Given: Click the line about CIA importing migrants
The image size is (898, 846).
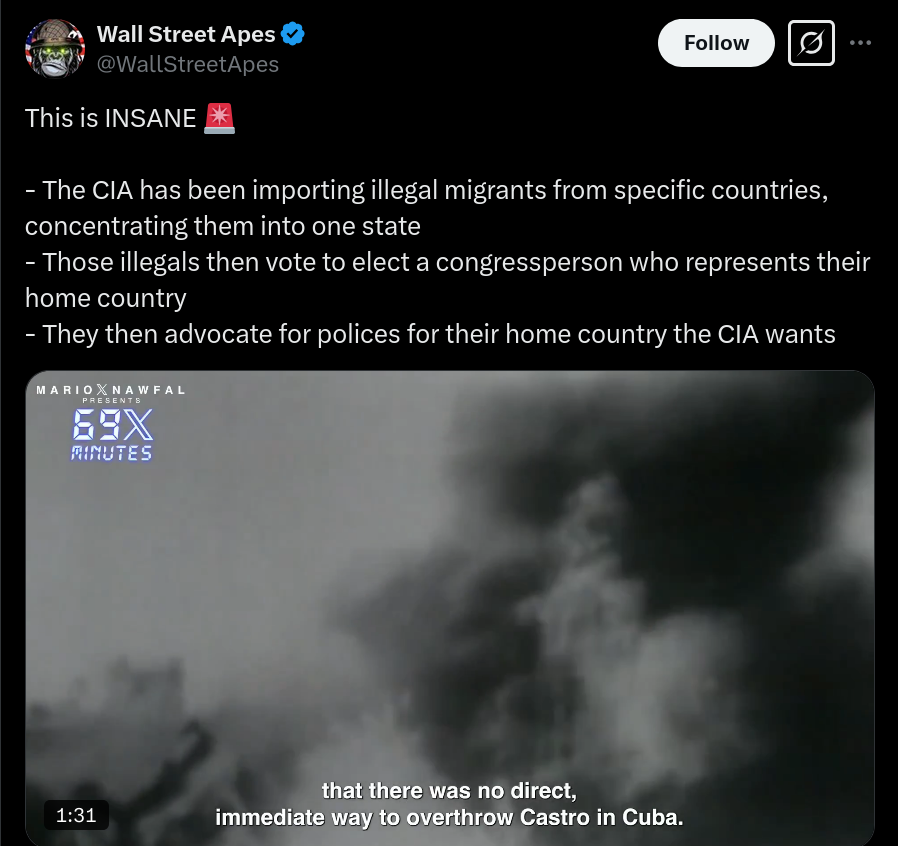Looking at the screenshot, I should (x=427, y=190).
